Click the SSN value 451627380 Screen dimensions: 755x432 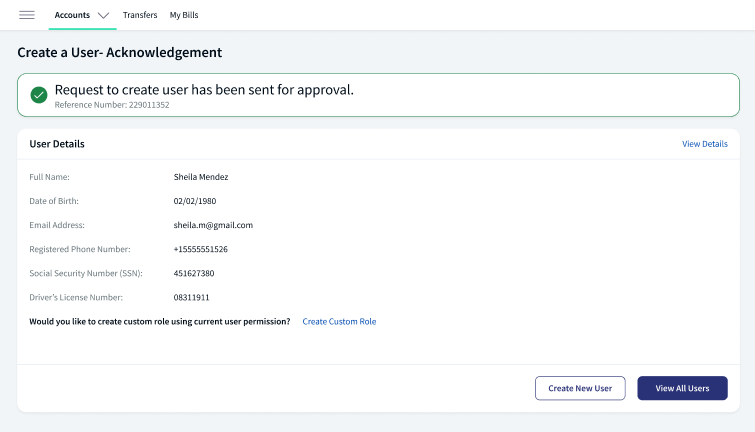[194, 273]
